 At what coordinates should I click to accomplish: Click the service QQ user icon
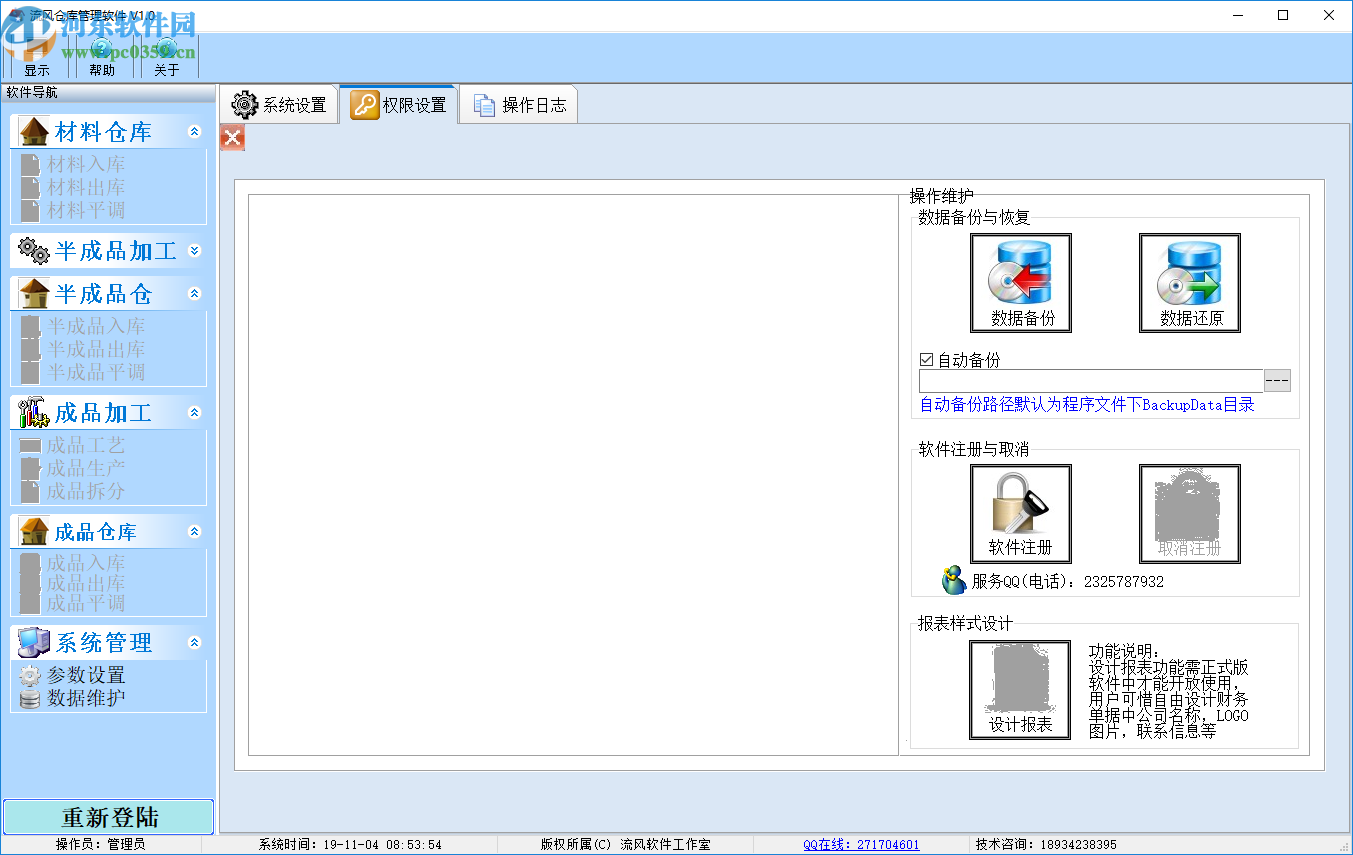[954, 580]
